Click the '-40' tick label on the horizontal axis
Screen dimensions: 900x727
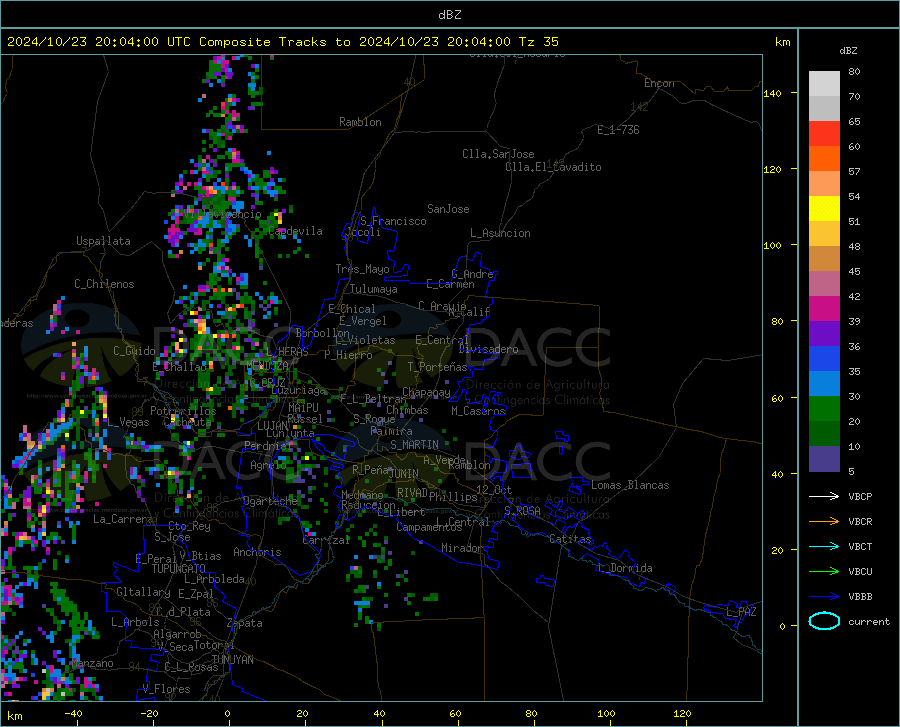click(x=73, y=713)
